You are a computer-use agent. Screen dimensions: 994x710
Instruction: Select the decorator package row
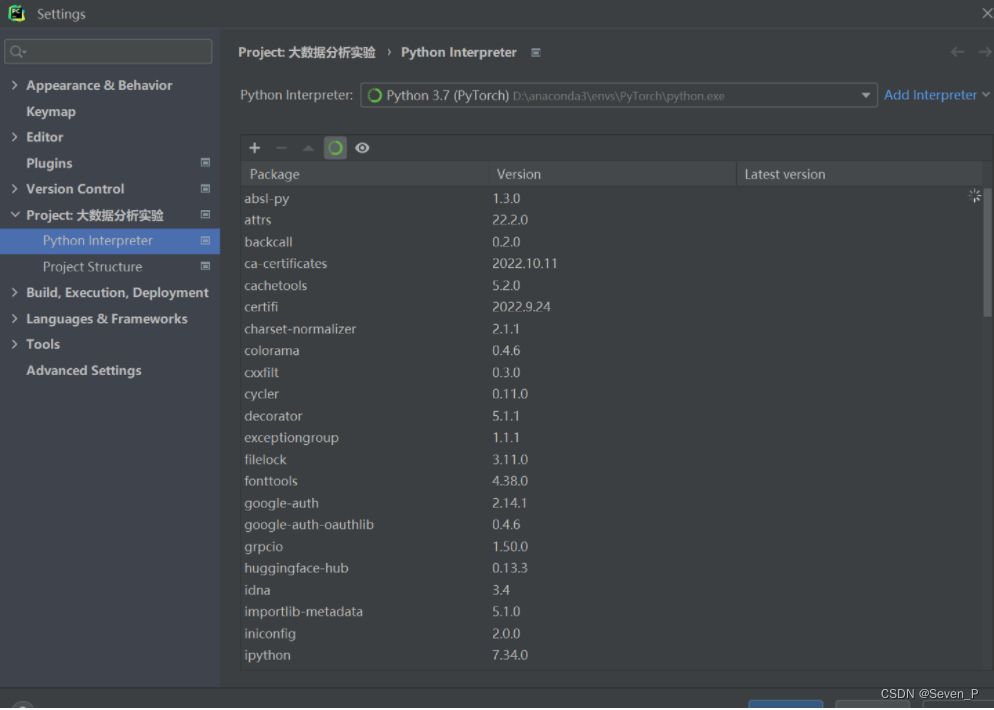click(612, 416)
